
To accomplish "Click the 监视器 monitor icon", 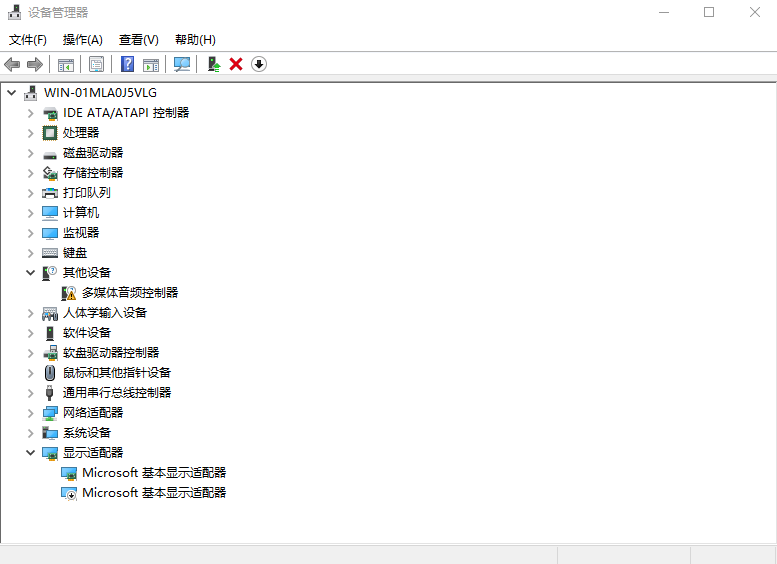I will (x=50, y=233).
